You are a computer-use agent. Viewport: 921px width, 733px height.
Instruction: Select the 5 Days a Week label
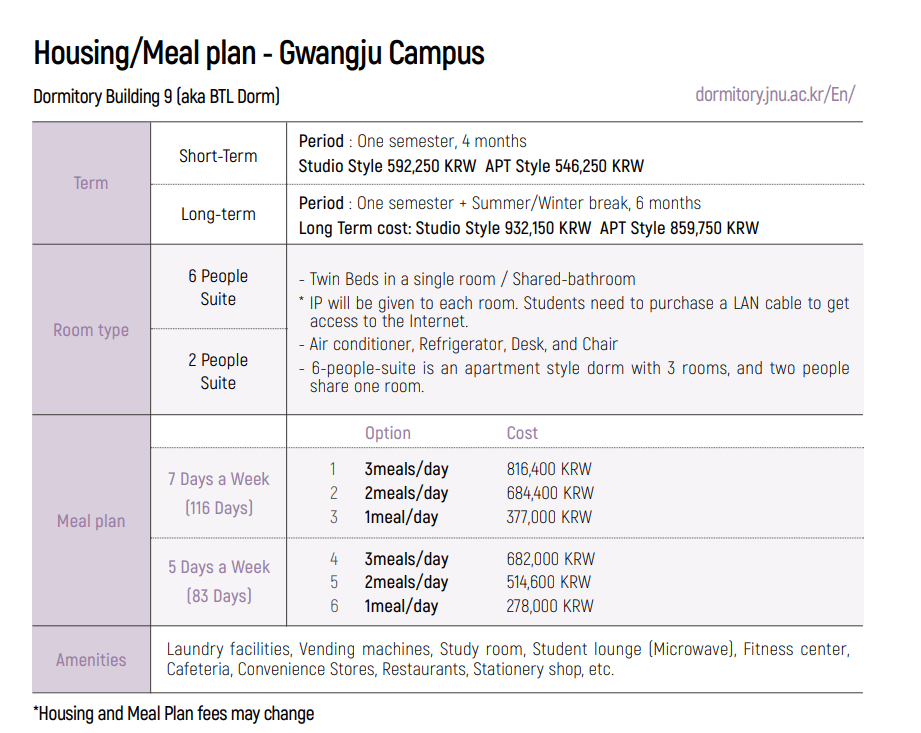(x=218, y=567)
